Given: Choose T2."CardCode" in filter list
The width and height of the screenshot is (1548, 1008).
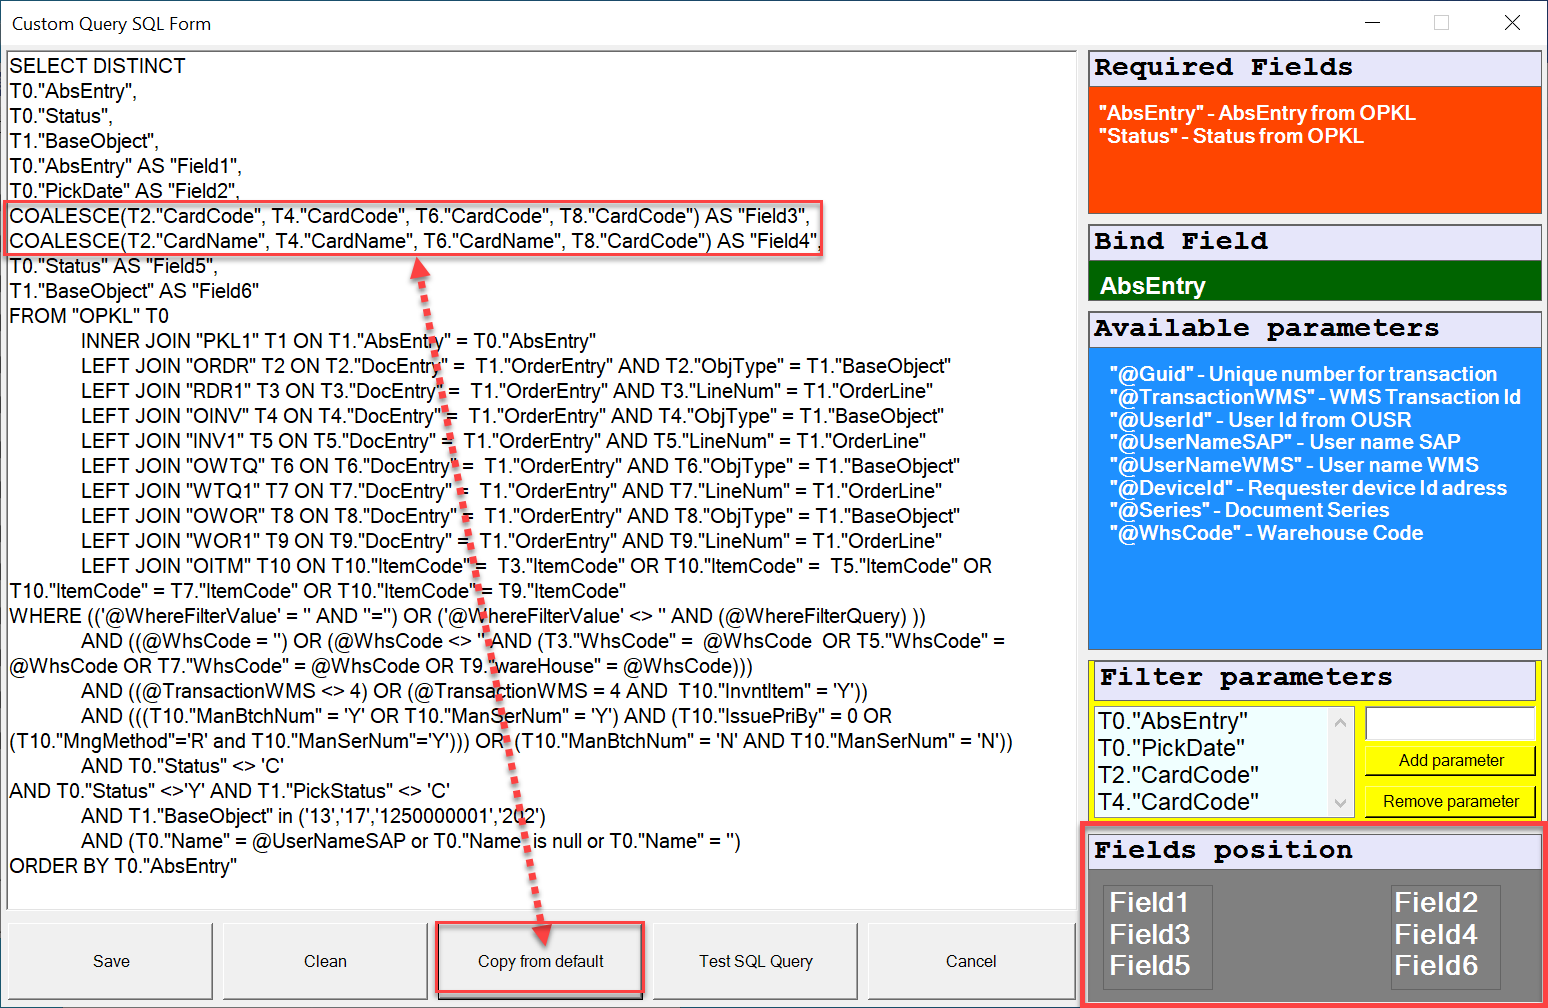Looking at the screenshot, I should coord(1178,775).
